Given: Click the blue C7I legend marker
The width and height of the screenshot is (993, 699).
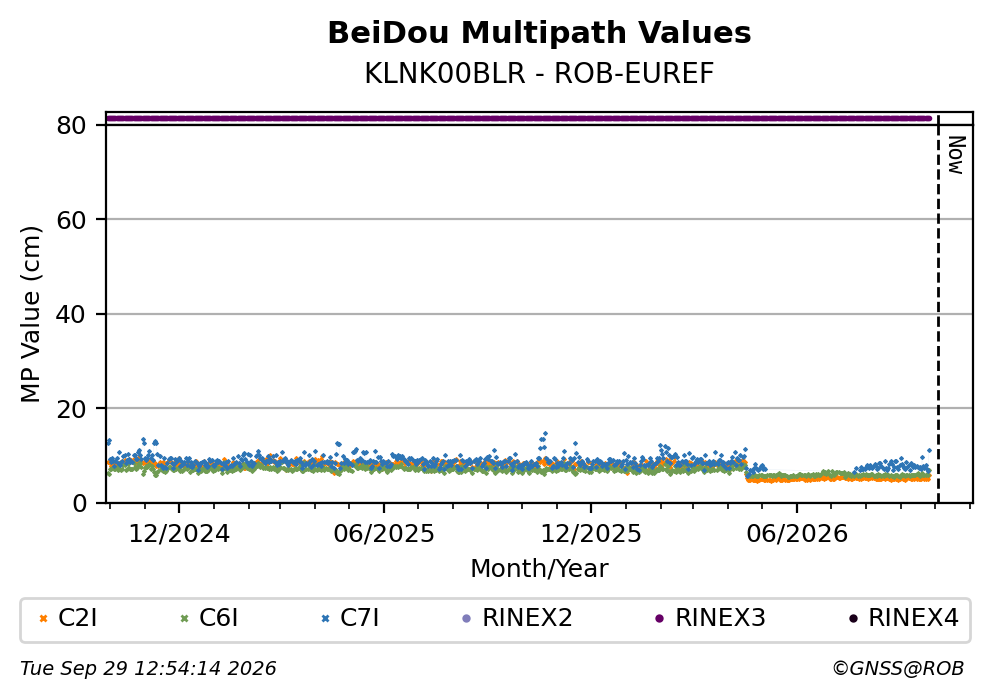Looking at the screenshot, I should click(x=326, y=619).
